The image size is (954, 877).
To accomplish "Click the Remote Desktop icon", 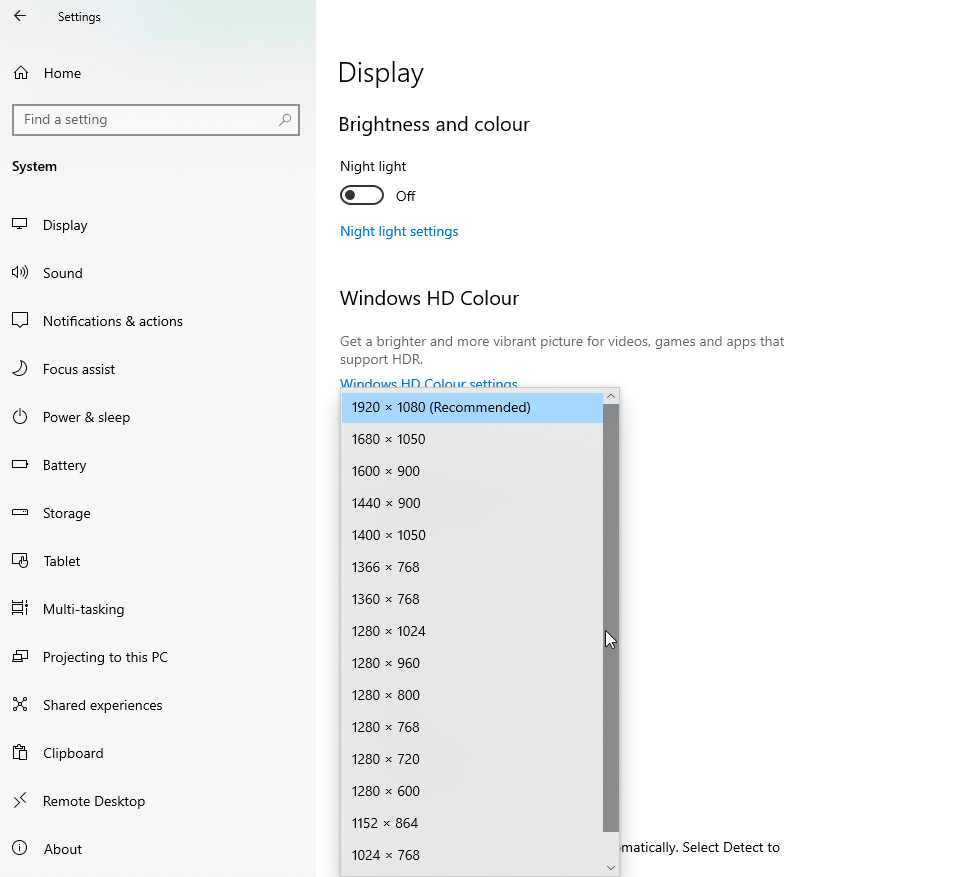I will [20, 800].
